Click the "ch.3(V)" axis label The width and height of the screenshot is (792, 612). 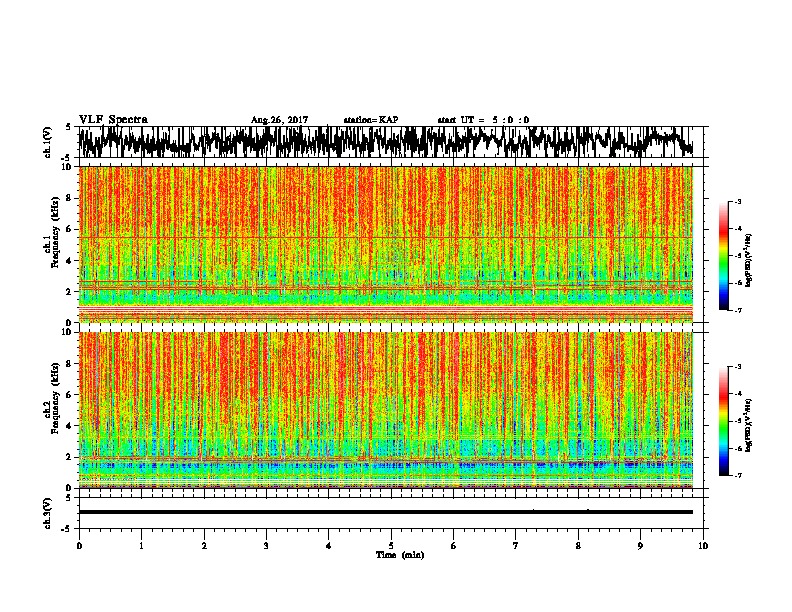pos(47,513)
